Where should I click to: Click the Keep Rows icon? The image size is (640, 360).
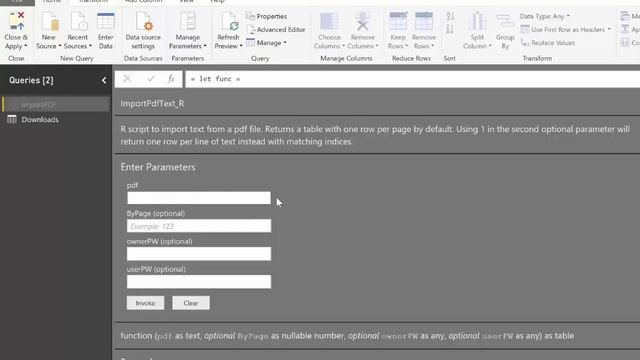(398, 21)
